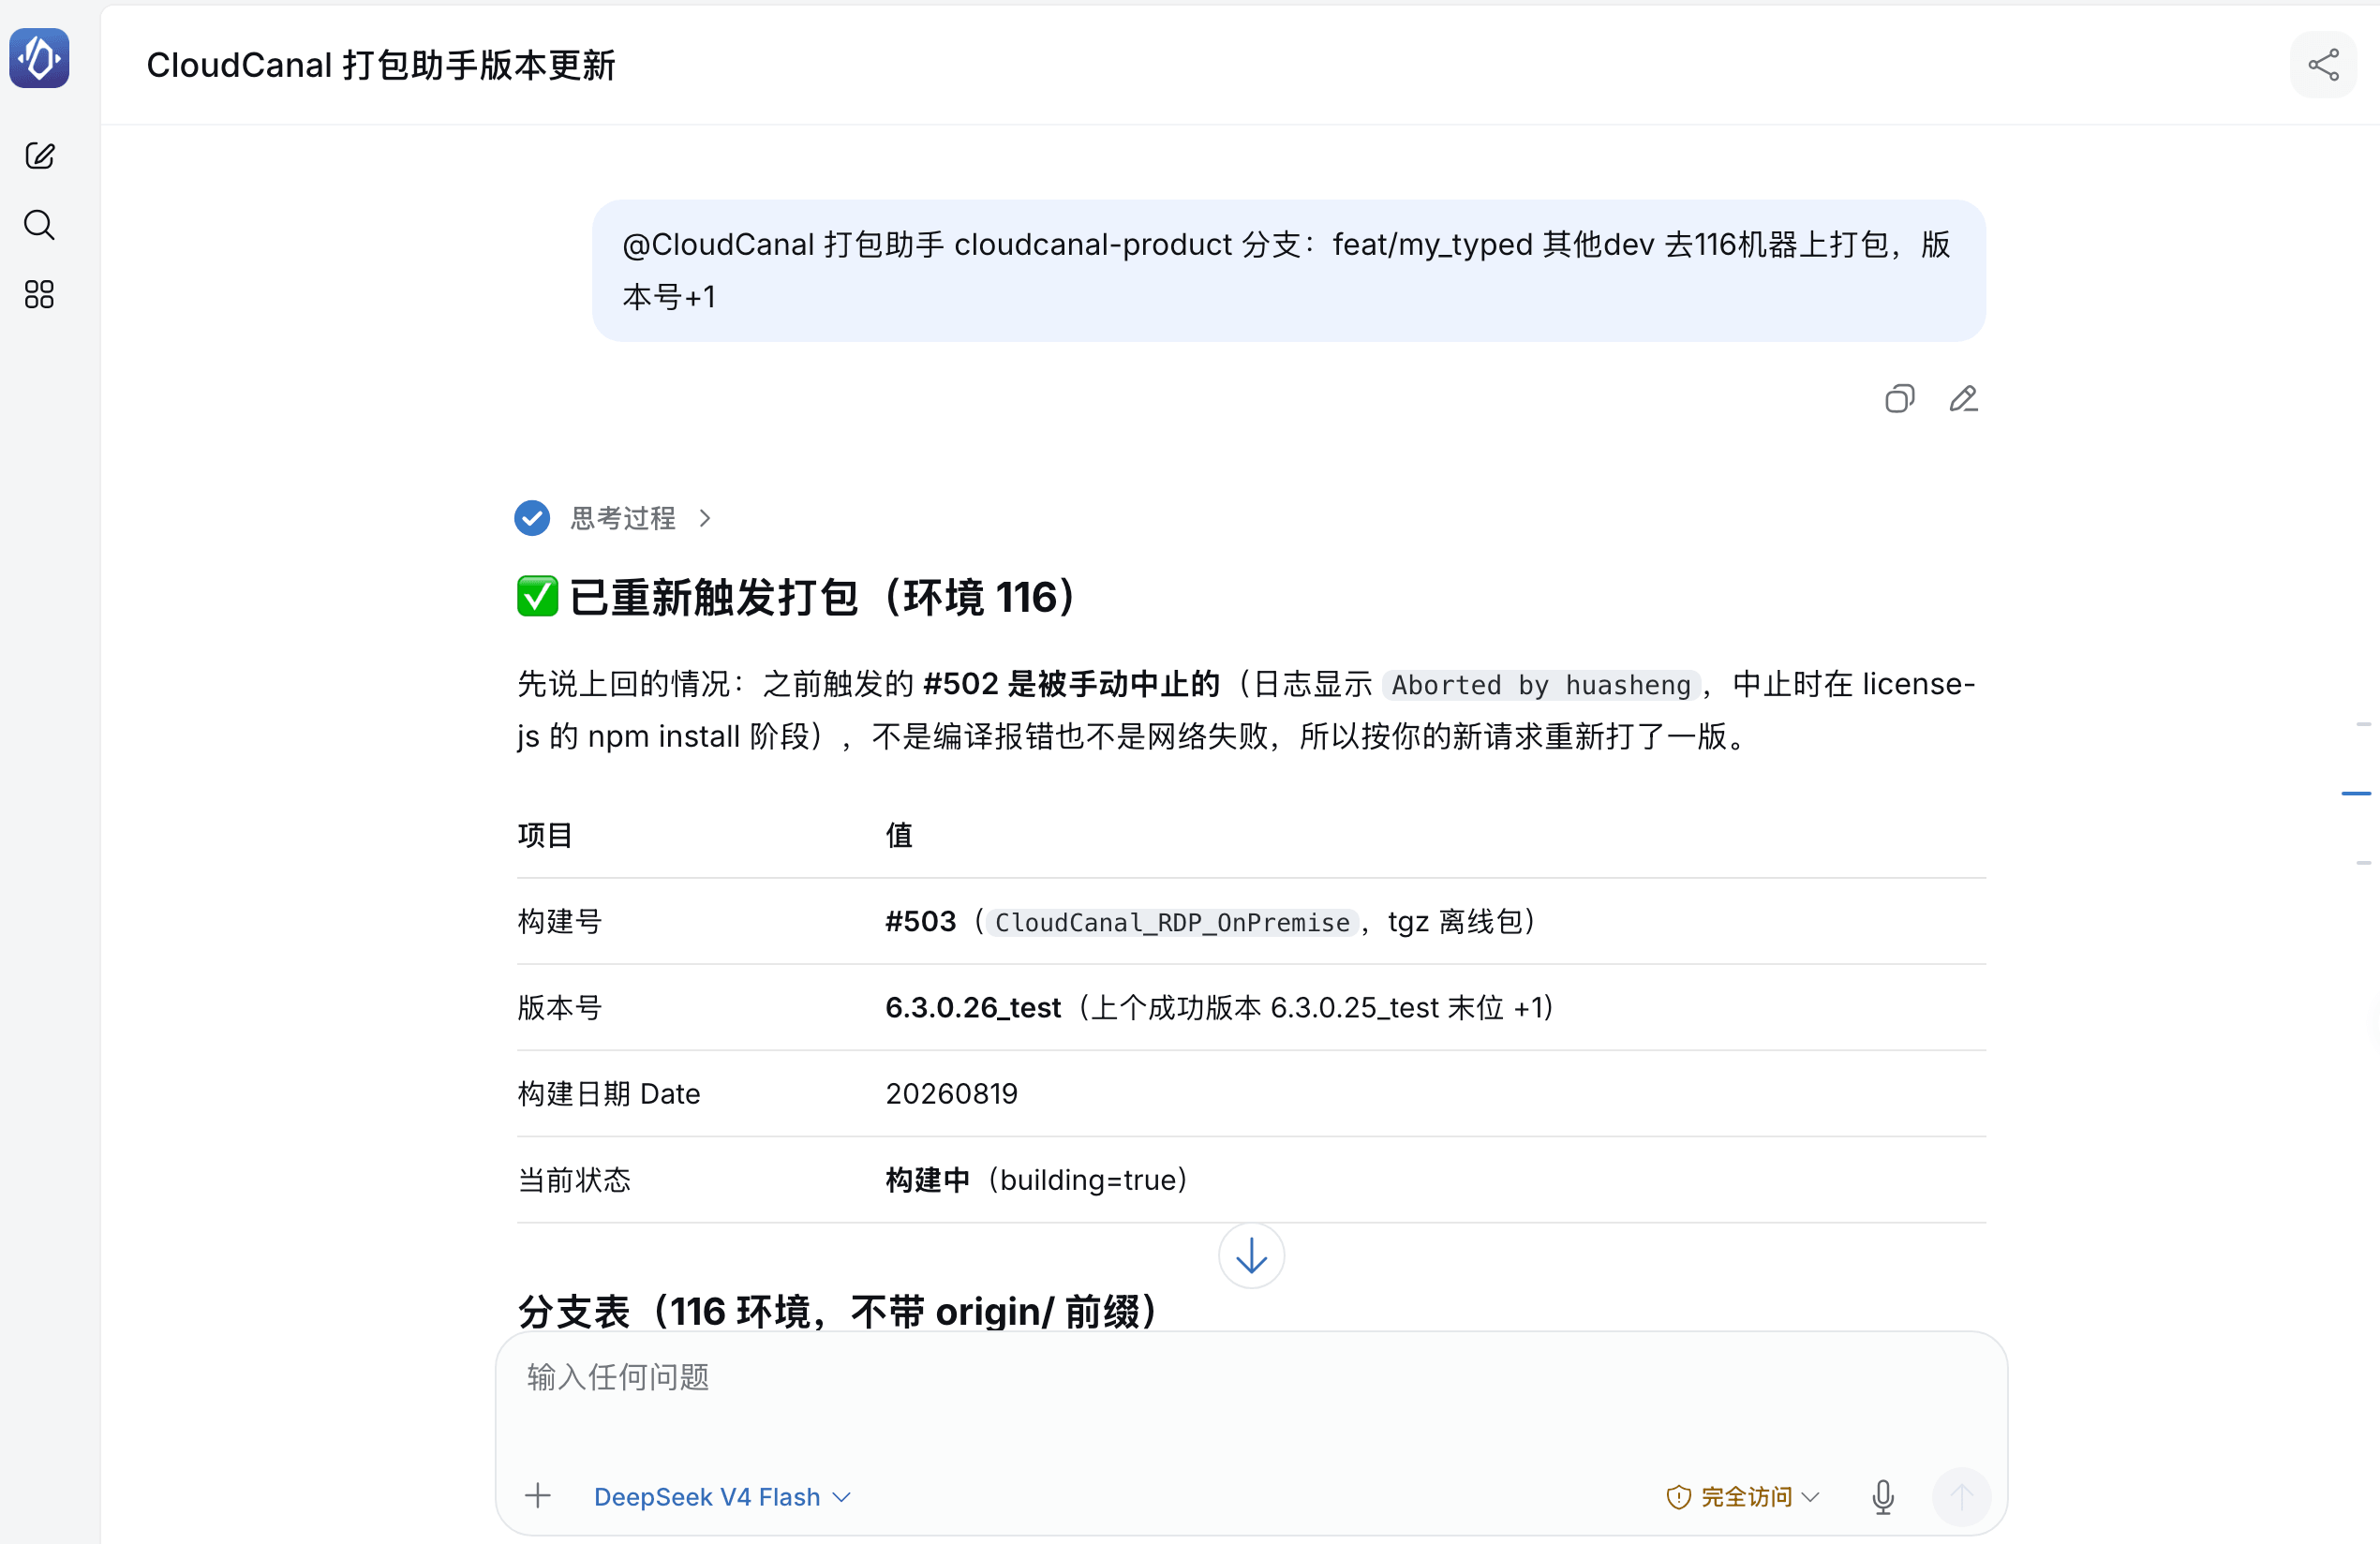
Task: Click the 项目 table header
Action: pos(545,835)
